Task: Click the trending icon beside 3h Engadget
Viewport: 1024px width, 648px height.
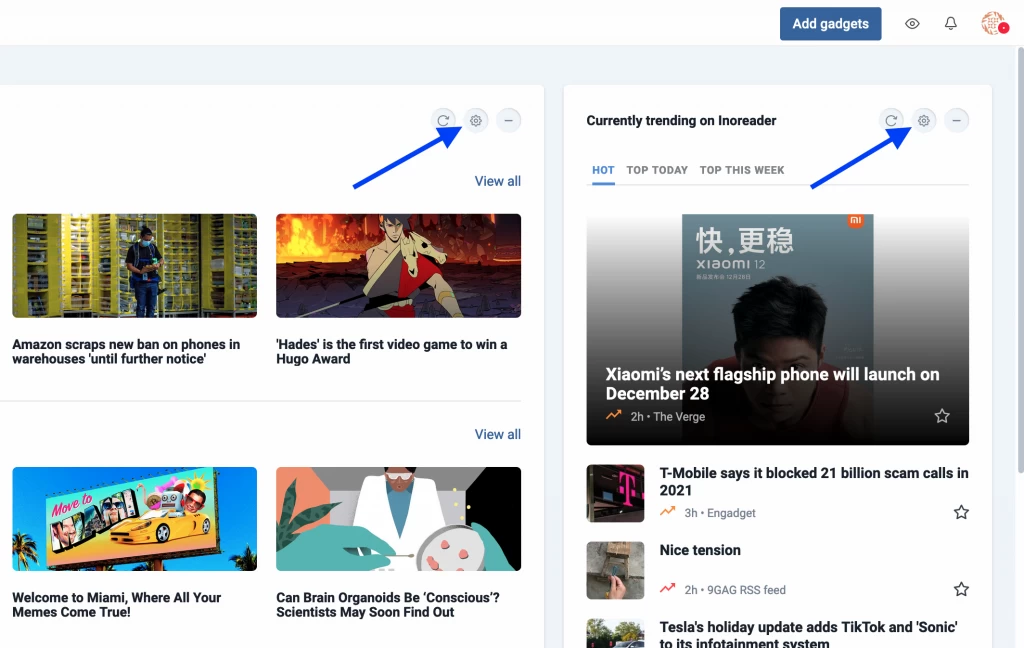Action: click(667, 511)
